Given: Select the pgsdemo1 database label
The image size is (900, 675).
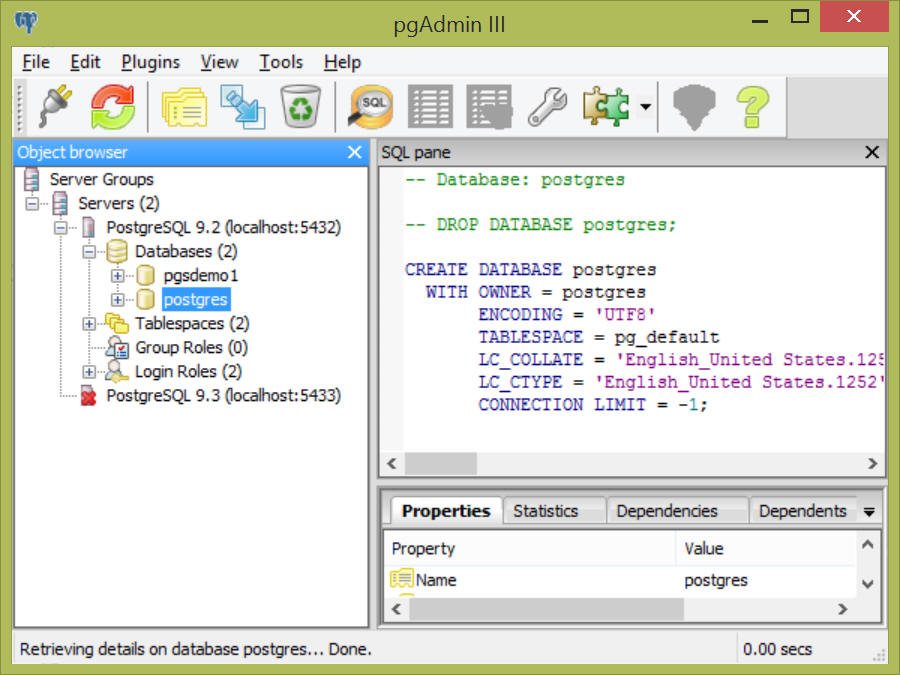Looking at the screenshot, I should point(201,276).
